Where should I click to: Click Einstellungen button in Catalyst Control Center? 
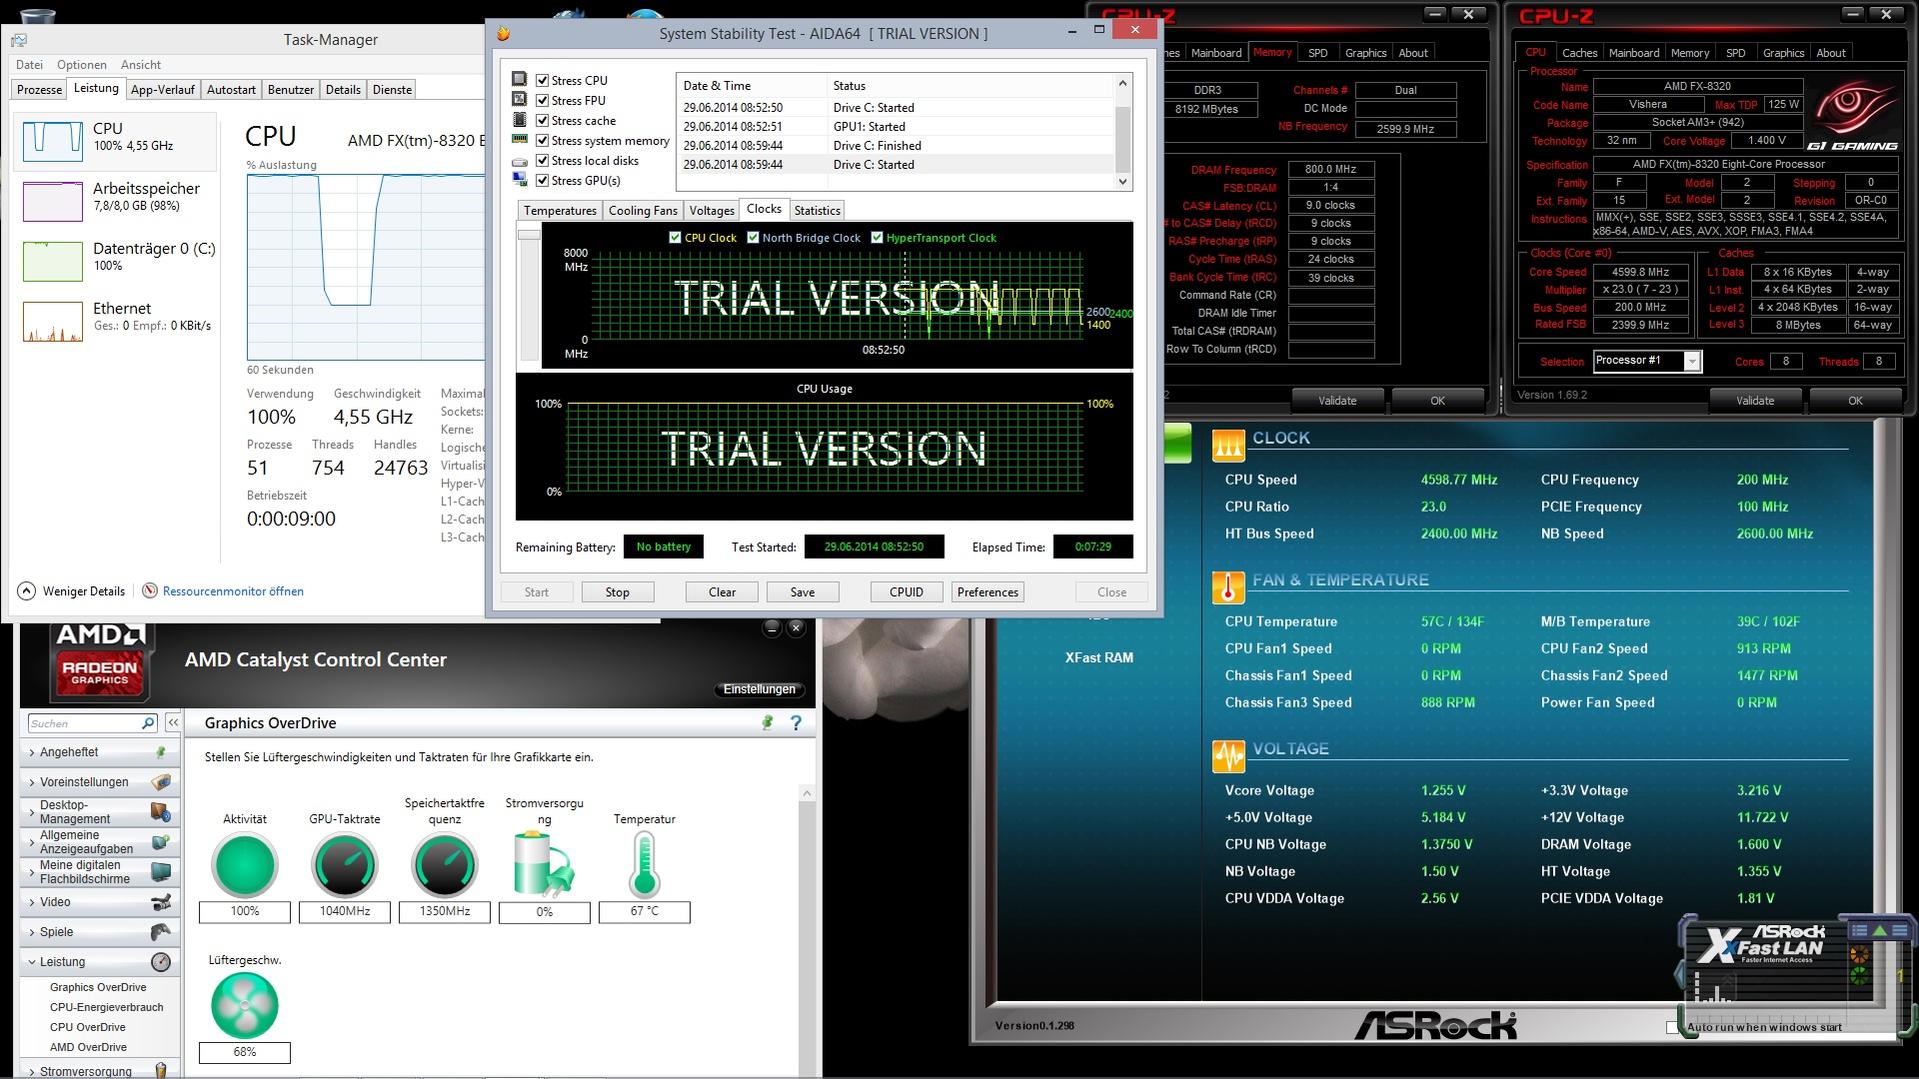tap(760, 689)
